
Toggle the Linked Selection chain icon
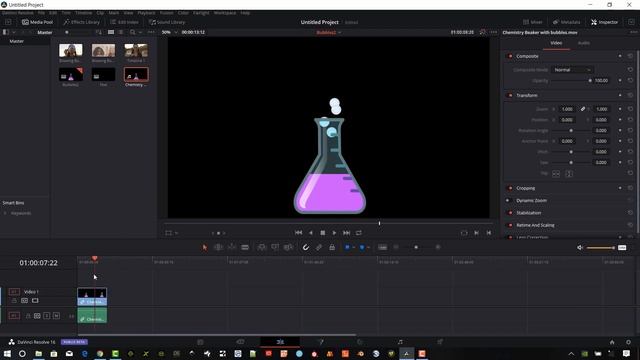tap(319, 247)
